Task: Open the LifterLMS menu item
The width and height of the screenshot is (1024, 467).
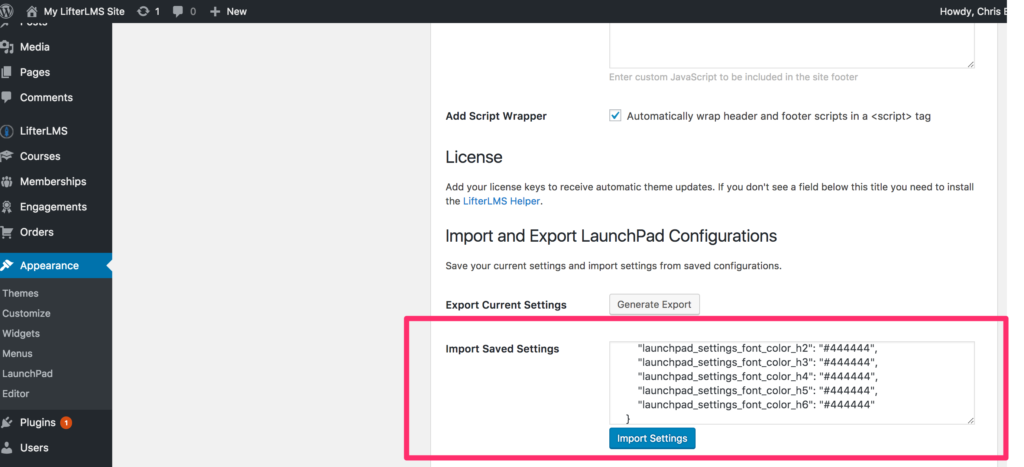Action: click(44, 131)
